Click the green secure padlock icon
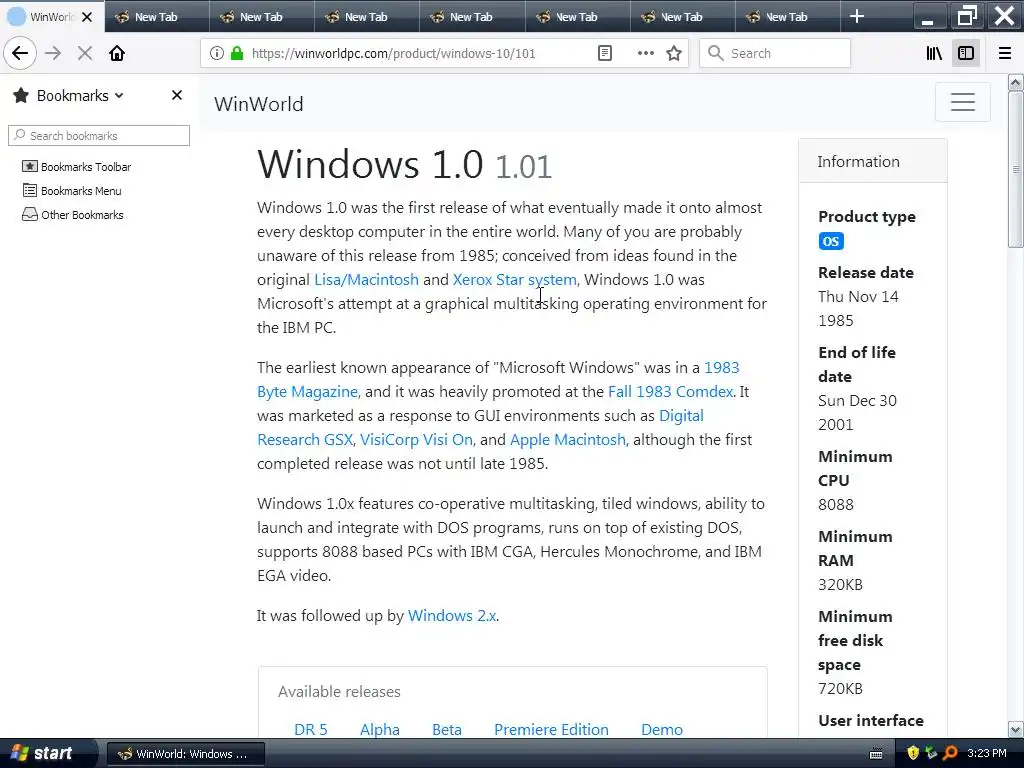The image size is (1024, 768). [x=237, y=54]
